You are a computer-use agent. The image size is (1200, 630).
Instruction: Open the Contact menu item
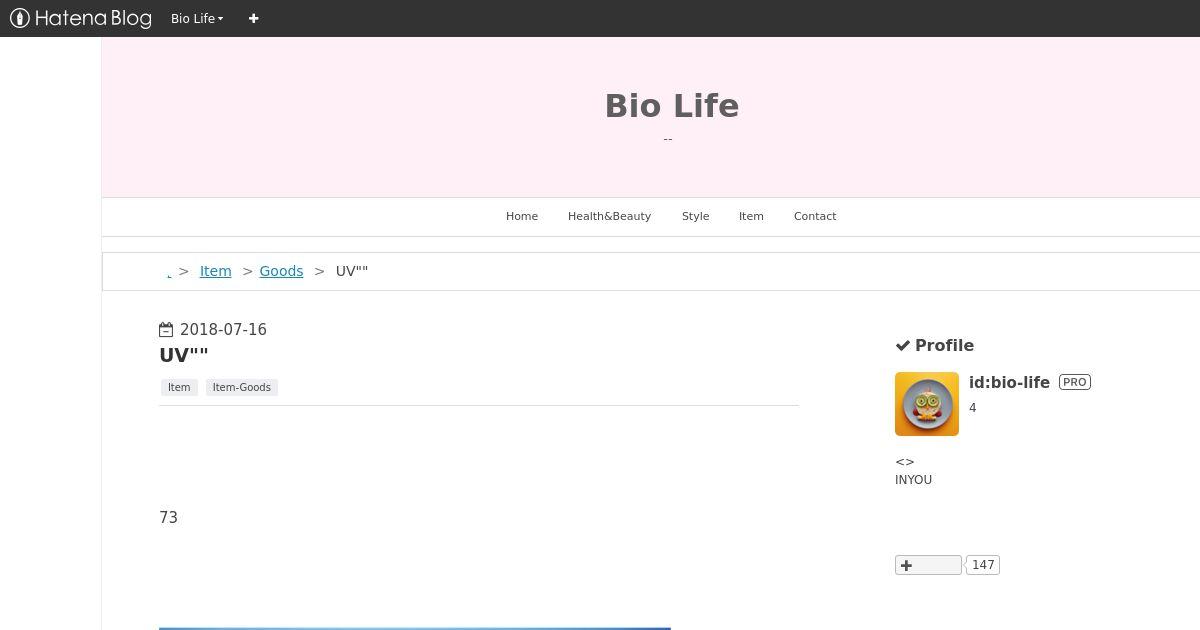tap(815, 216)
